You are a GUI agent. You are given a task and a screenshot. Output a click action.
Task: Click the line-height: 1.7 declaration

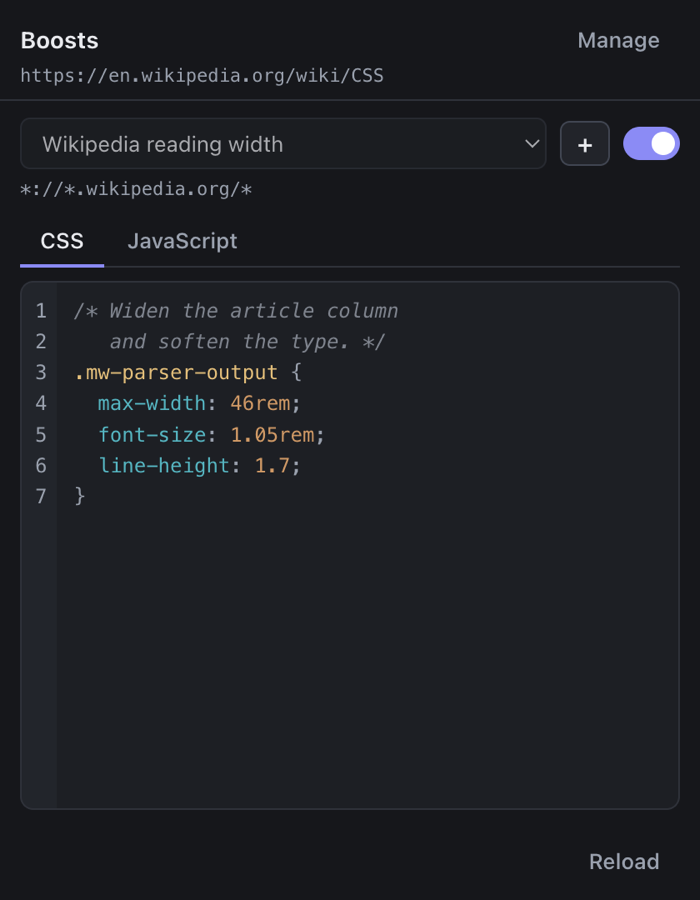click(x=199, y=465)
